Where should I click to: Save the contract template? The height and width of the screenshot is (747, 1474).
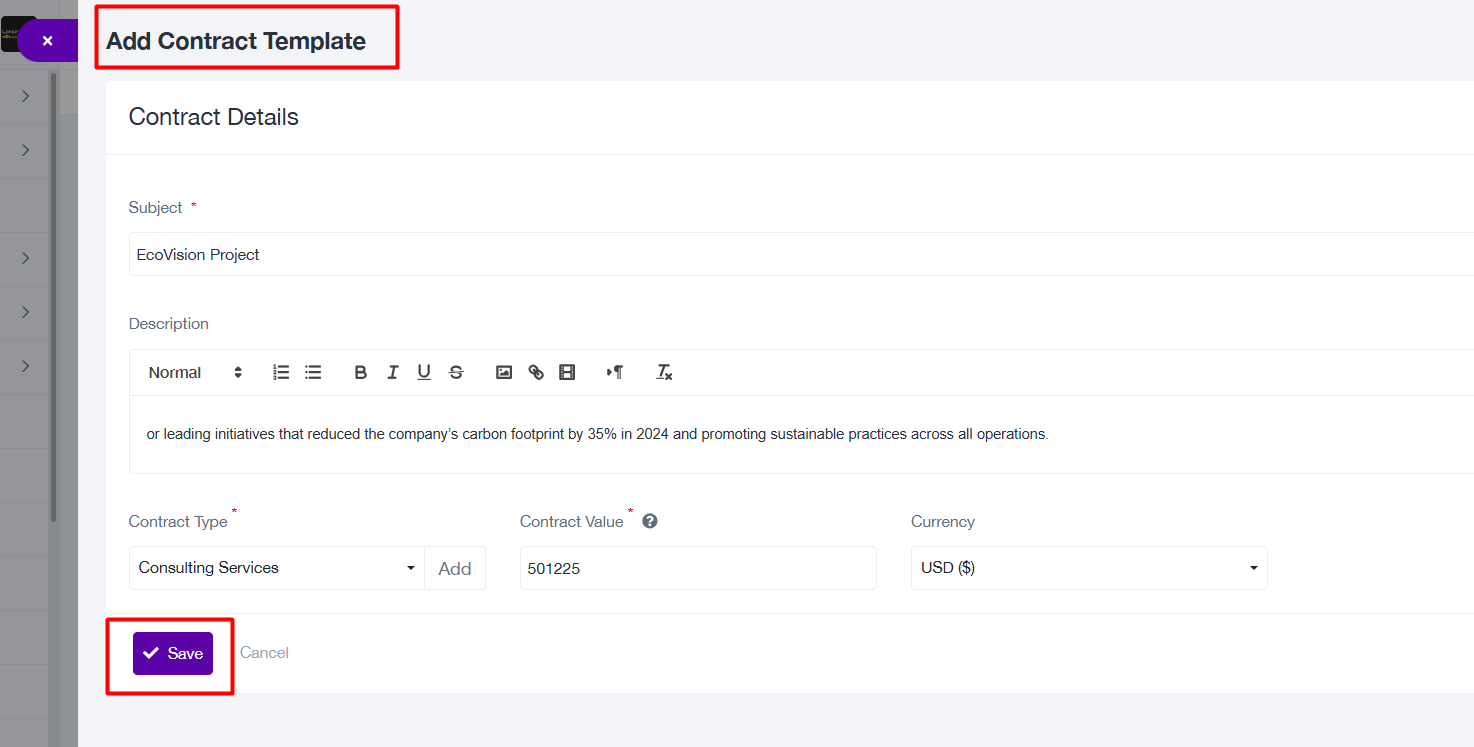173,653
